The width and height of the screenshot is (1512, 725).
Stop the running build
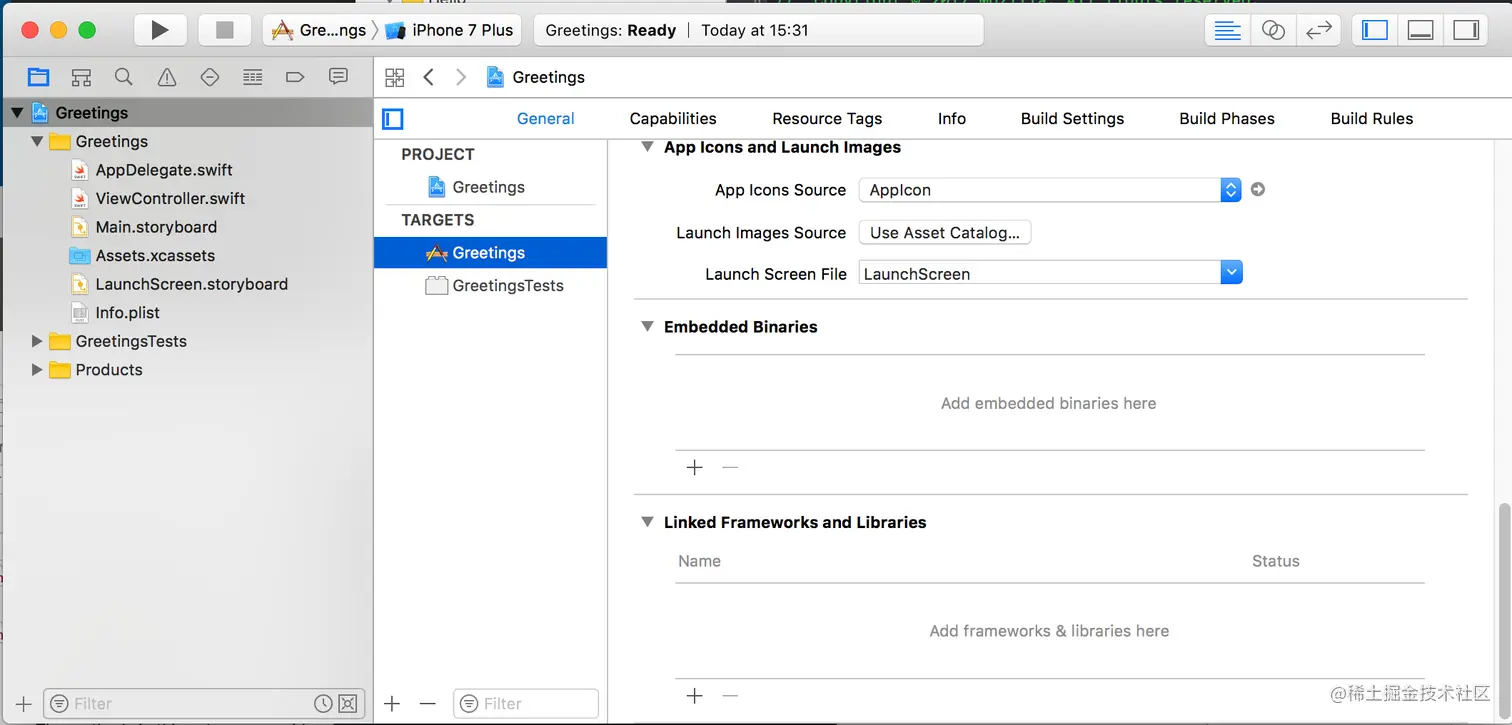pyautogui.click(x=224, y=30)
